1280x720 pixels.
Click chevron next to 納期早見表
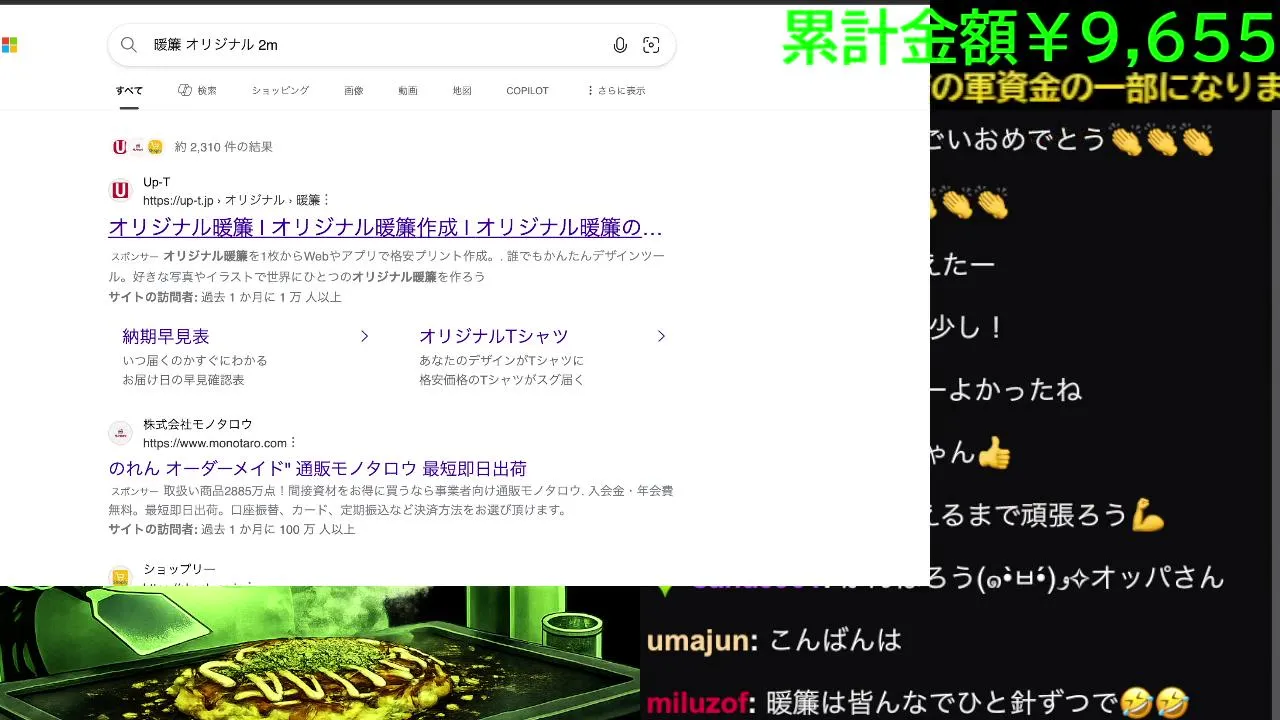364,336
